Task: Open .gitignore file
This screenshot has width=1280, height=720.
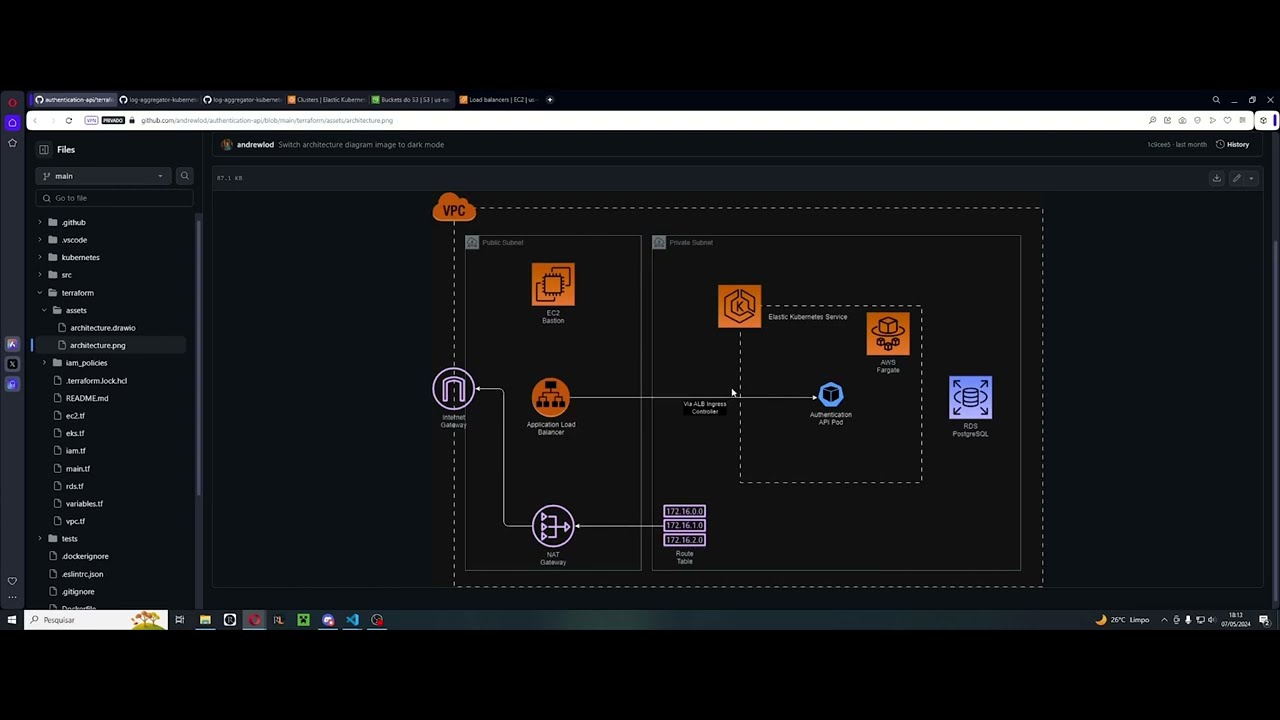Action: click(x=78, y=592)
